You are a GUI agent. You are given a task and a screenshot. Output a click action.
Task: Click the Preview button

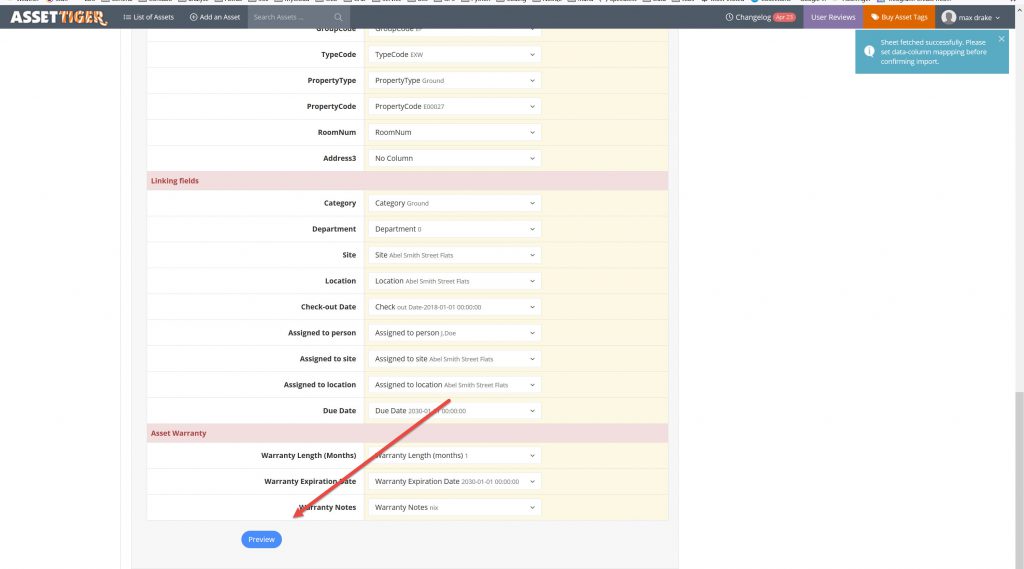[261, 539]
